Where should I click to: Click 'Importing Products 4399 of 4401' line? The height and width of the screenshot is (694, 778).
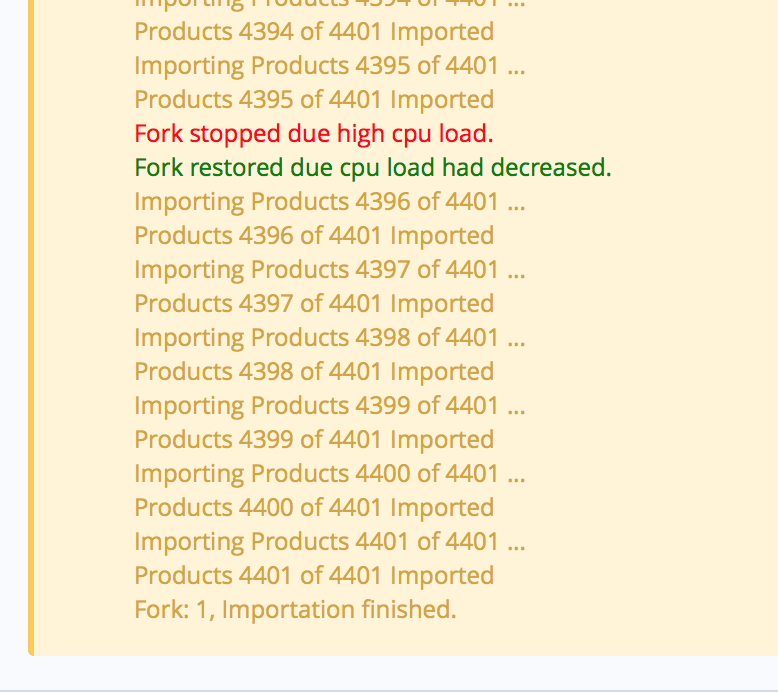(329, 406)
